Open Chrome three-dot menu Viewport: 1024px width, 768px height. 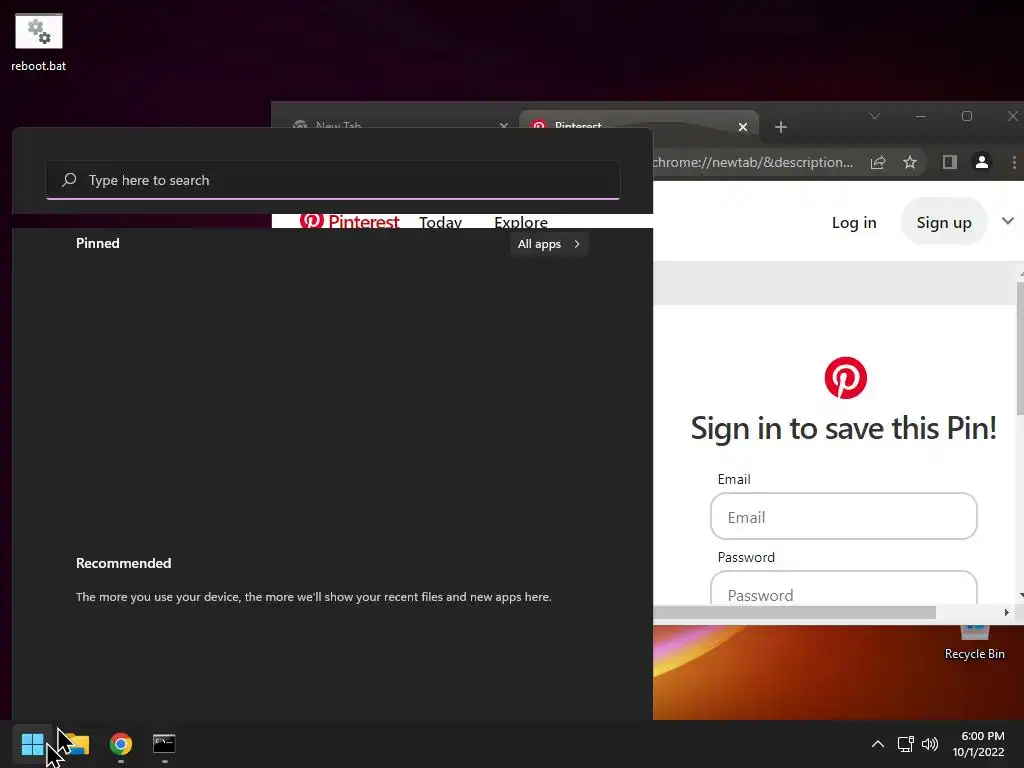coord(1014,162)
